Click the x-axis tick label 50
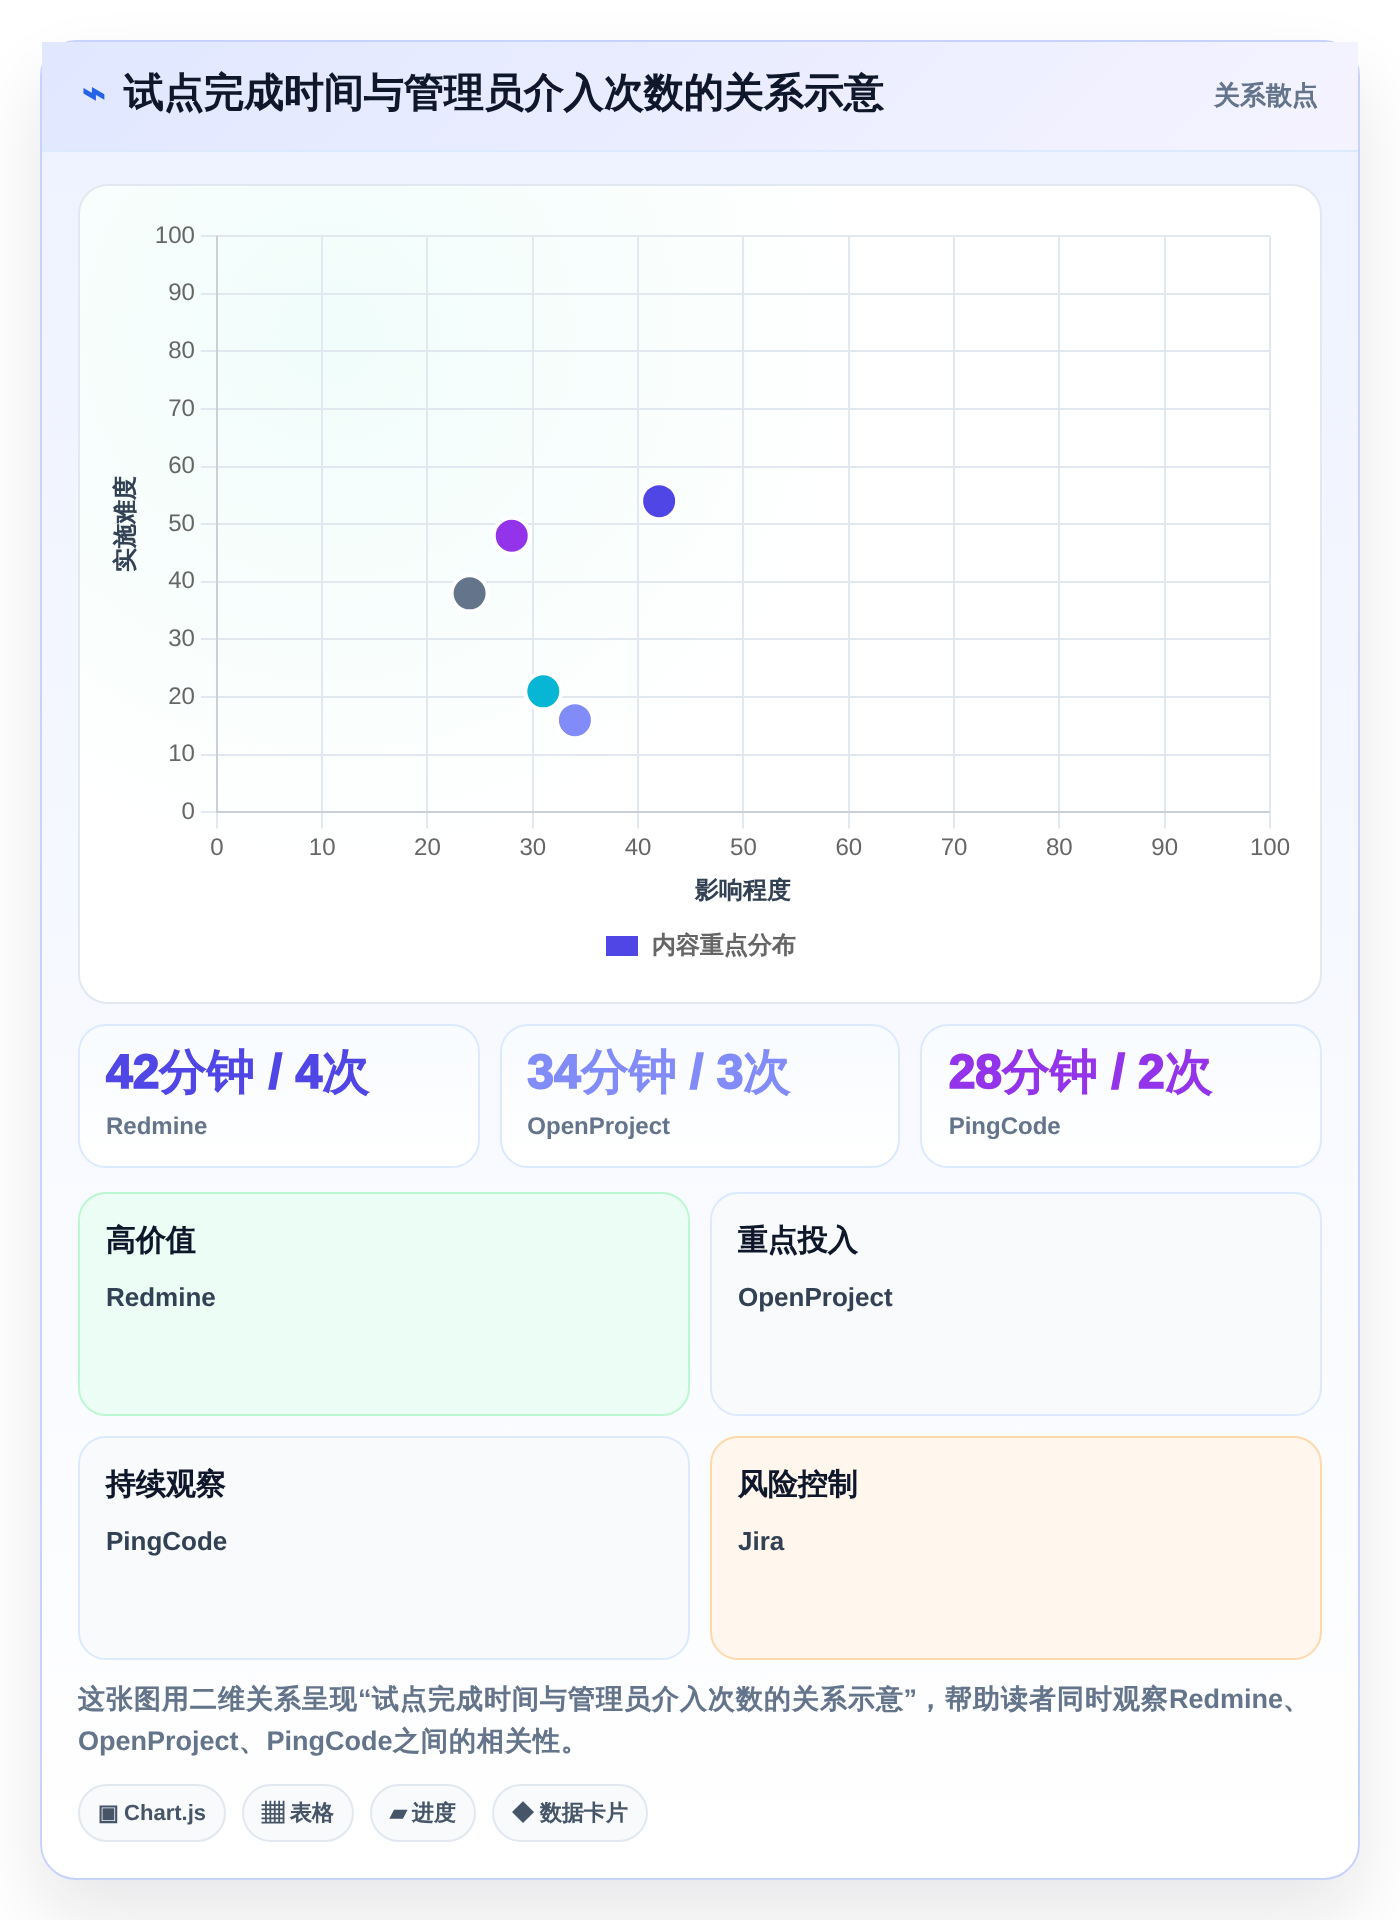1400x1920 pixels. pyautogui.click(x=743, y=847)
